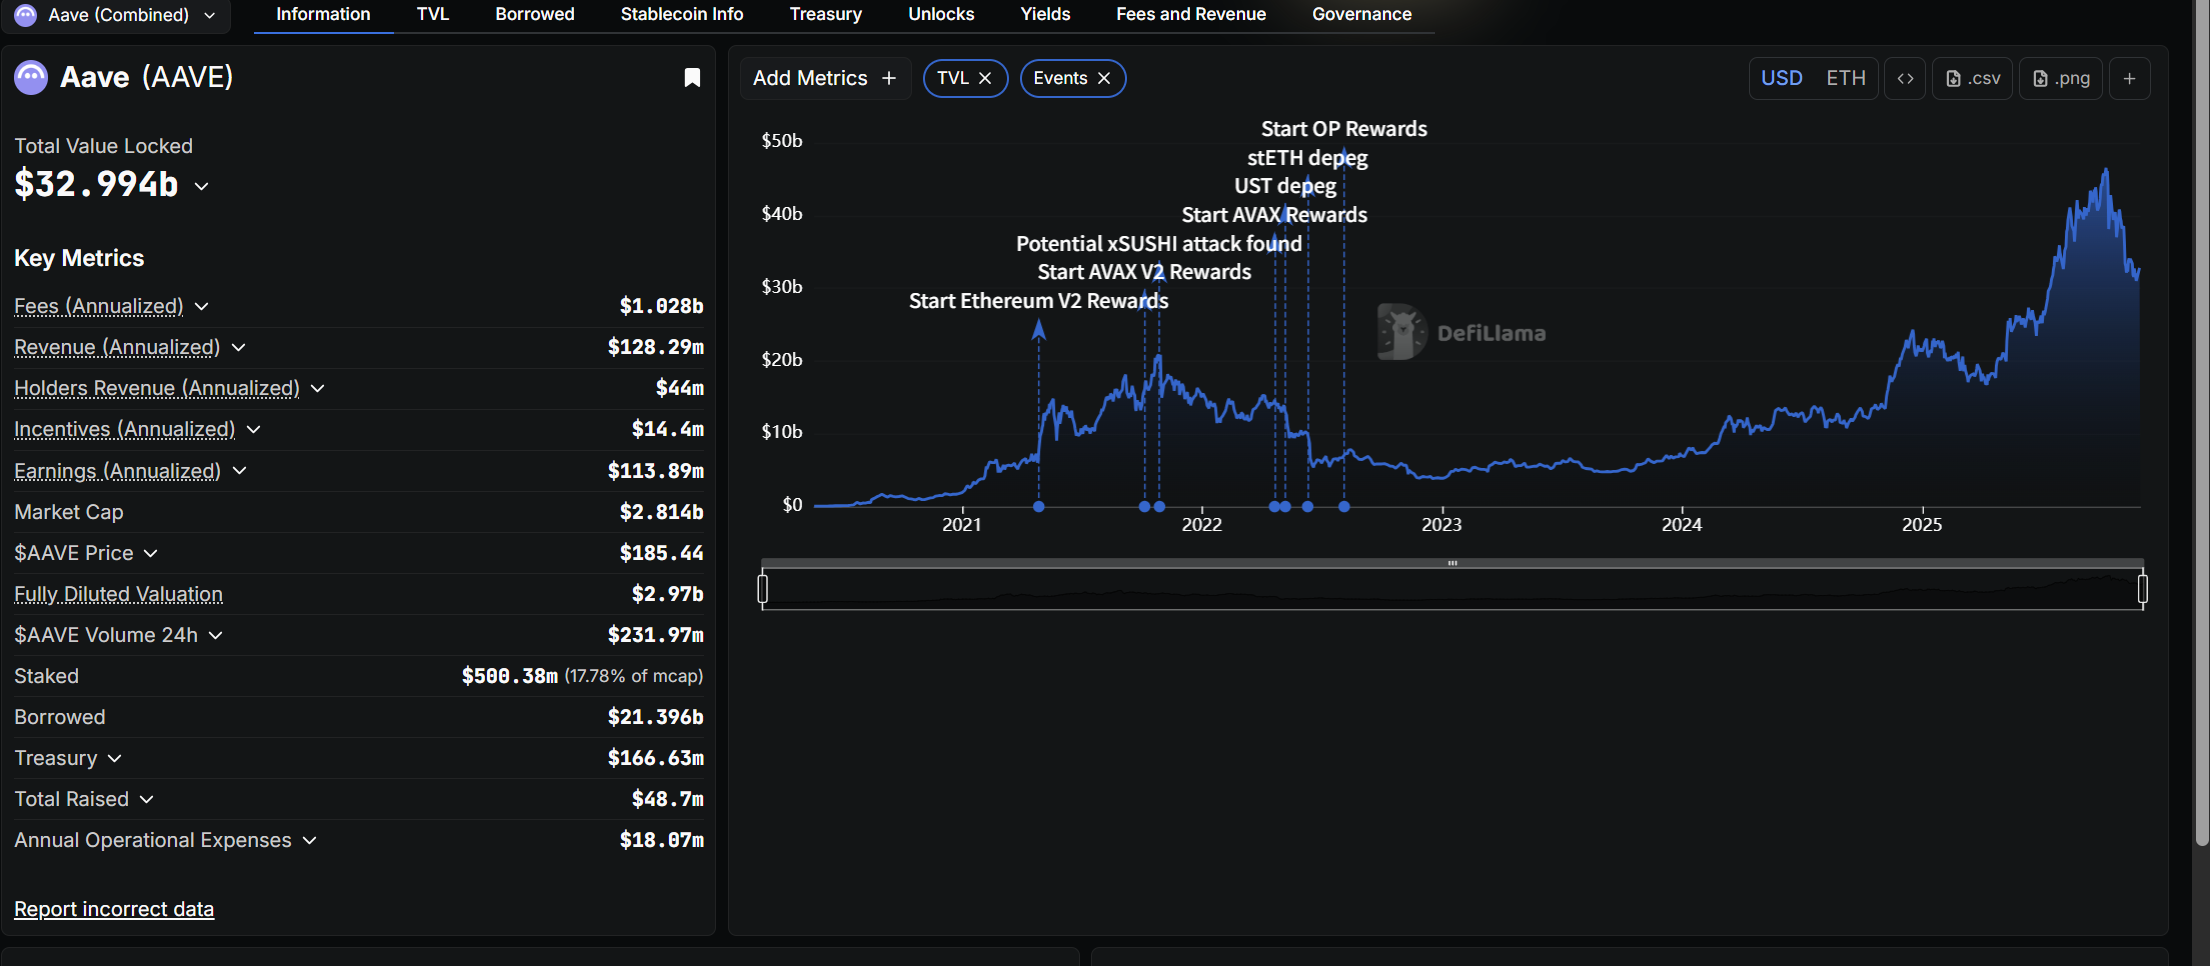Export chart as .png image

click(x=2061, y=78)
